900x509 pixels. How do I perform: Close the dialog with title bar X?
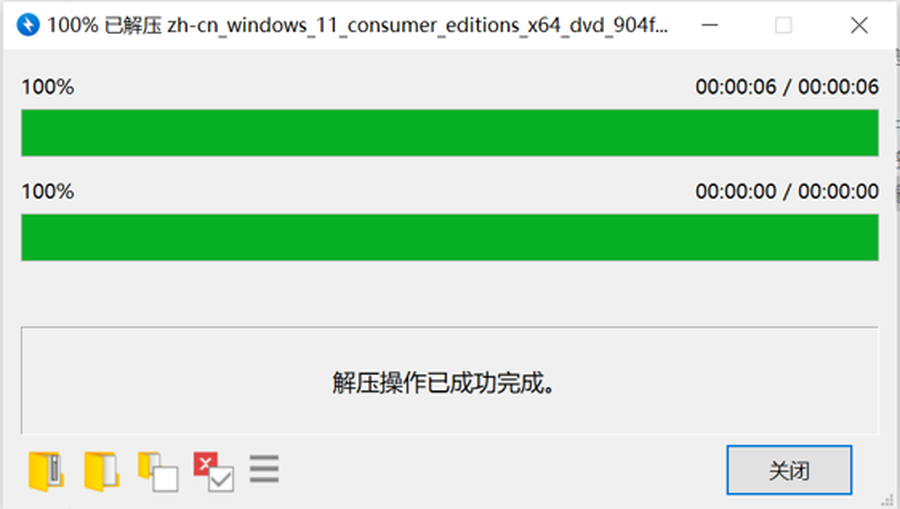tap(859, 25)
